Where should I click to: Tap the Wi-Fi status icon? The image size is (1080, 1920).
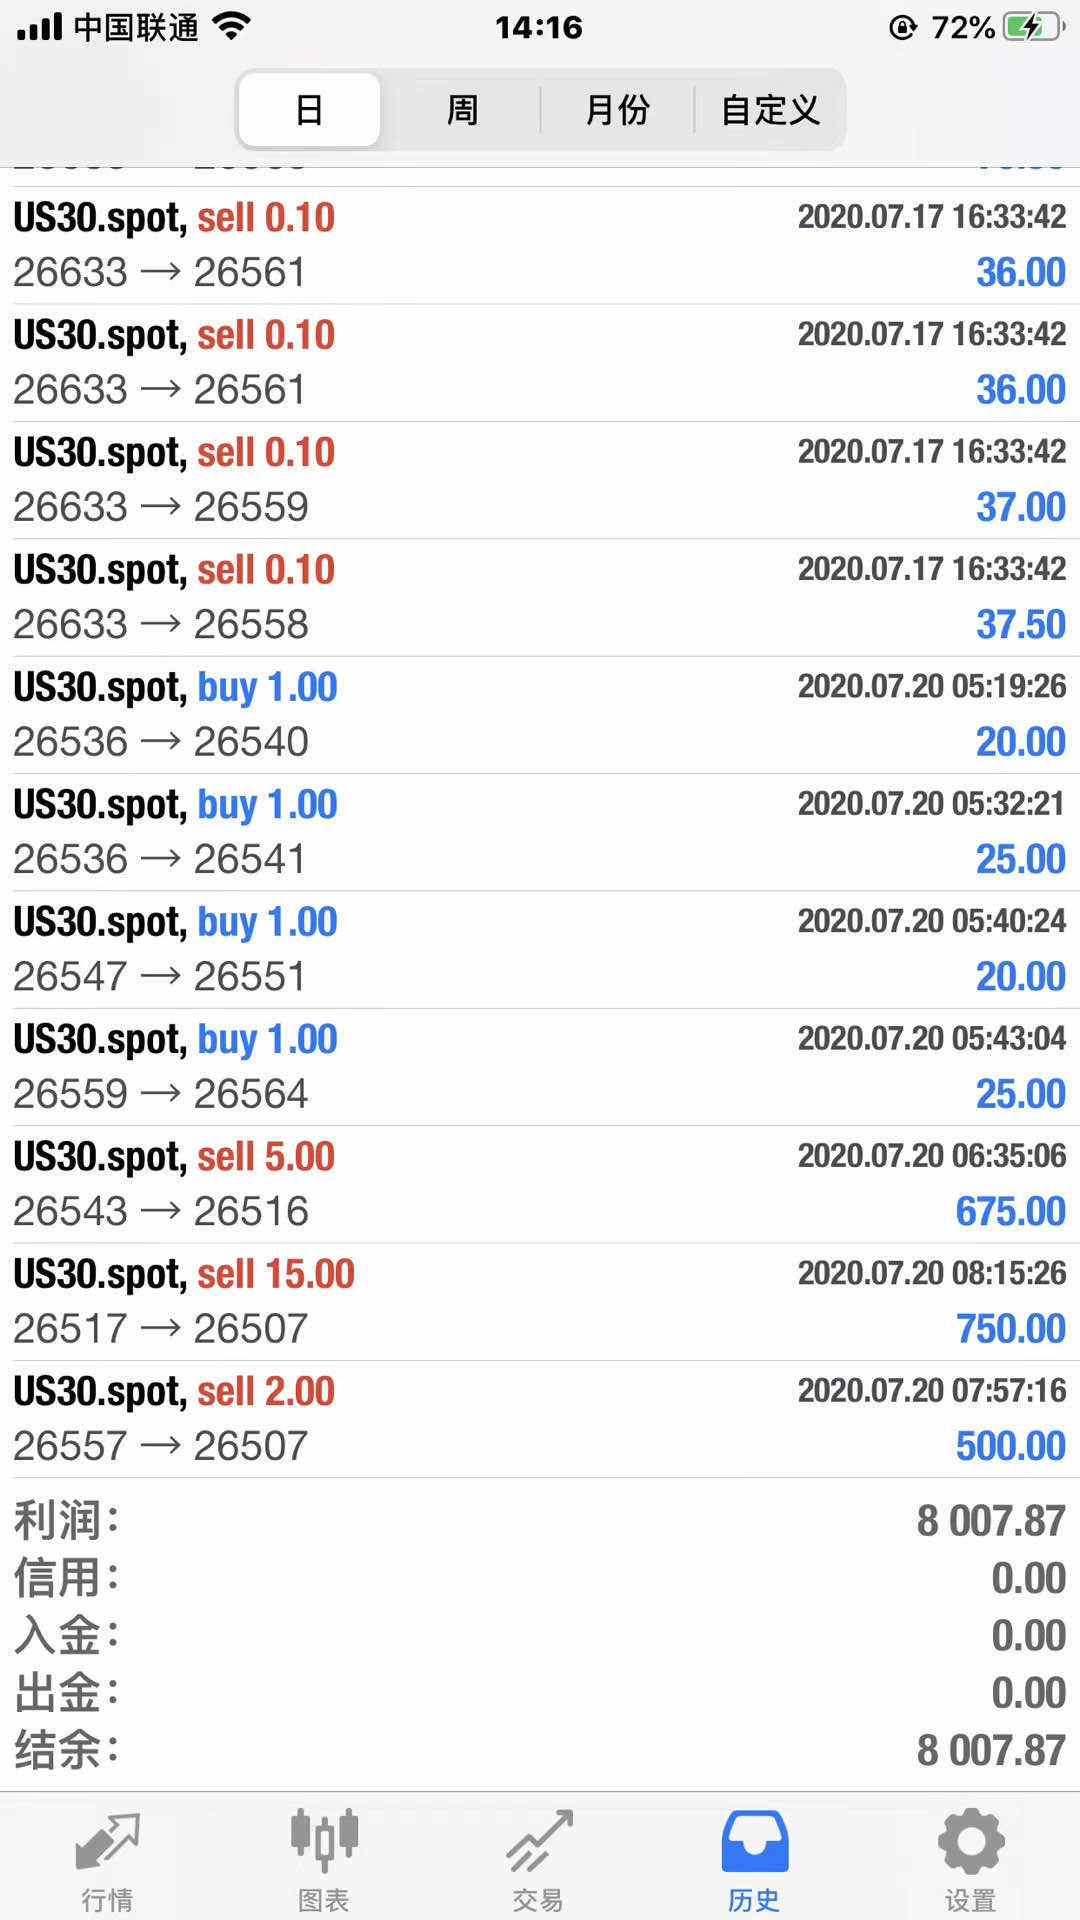[x=232, y=27]
